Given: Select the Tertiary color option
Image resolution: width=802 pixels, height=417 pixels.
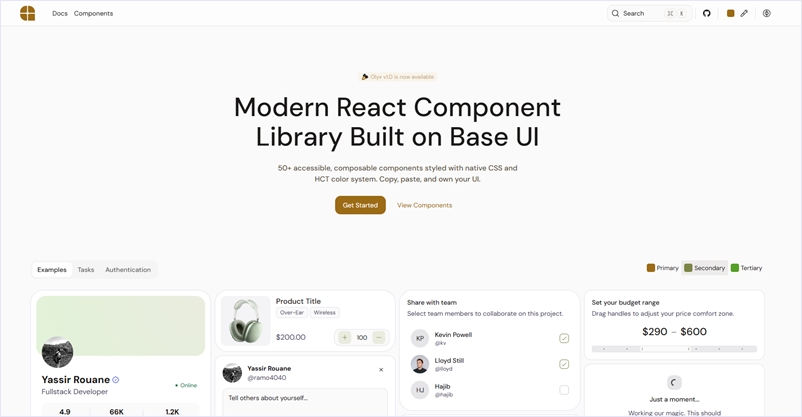Looking at the screenshot, I should (x=747, y=268).
